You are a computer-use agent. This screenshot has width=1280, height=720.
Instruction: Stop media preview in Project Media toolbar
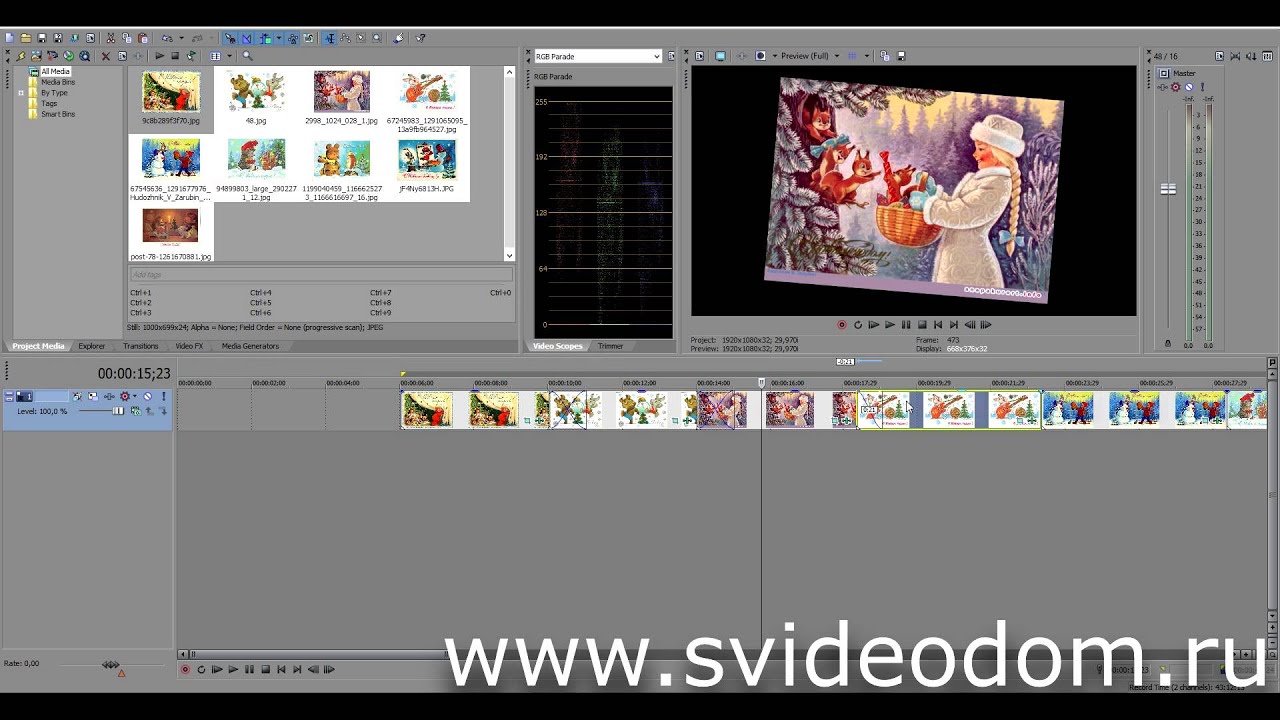pyautogui.click(x=175, y=56)
